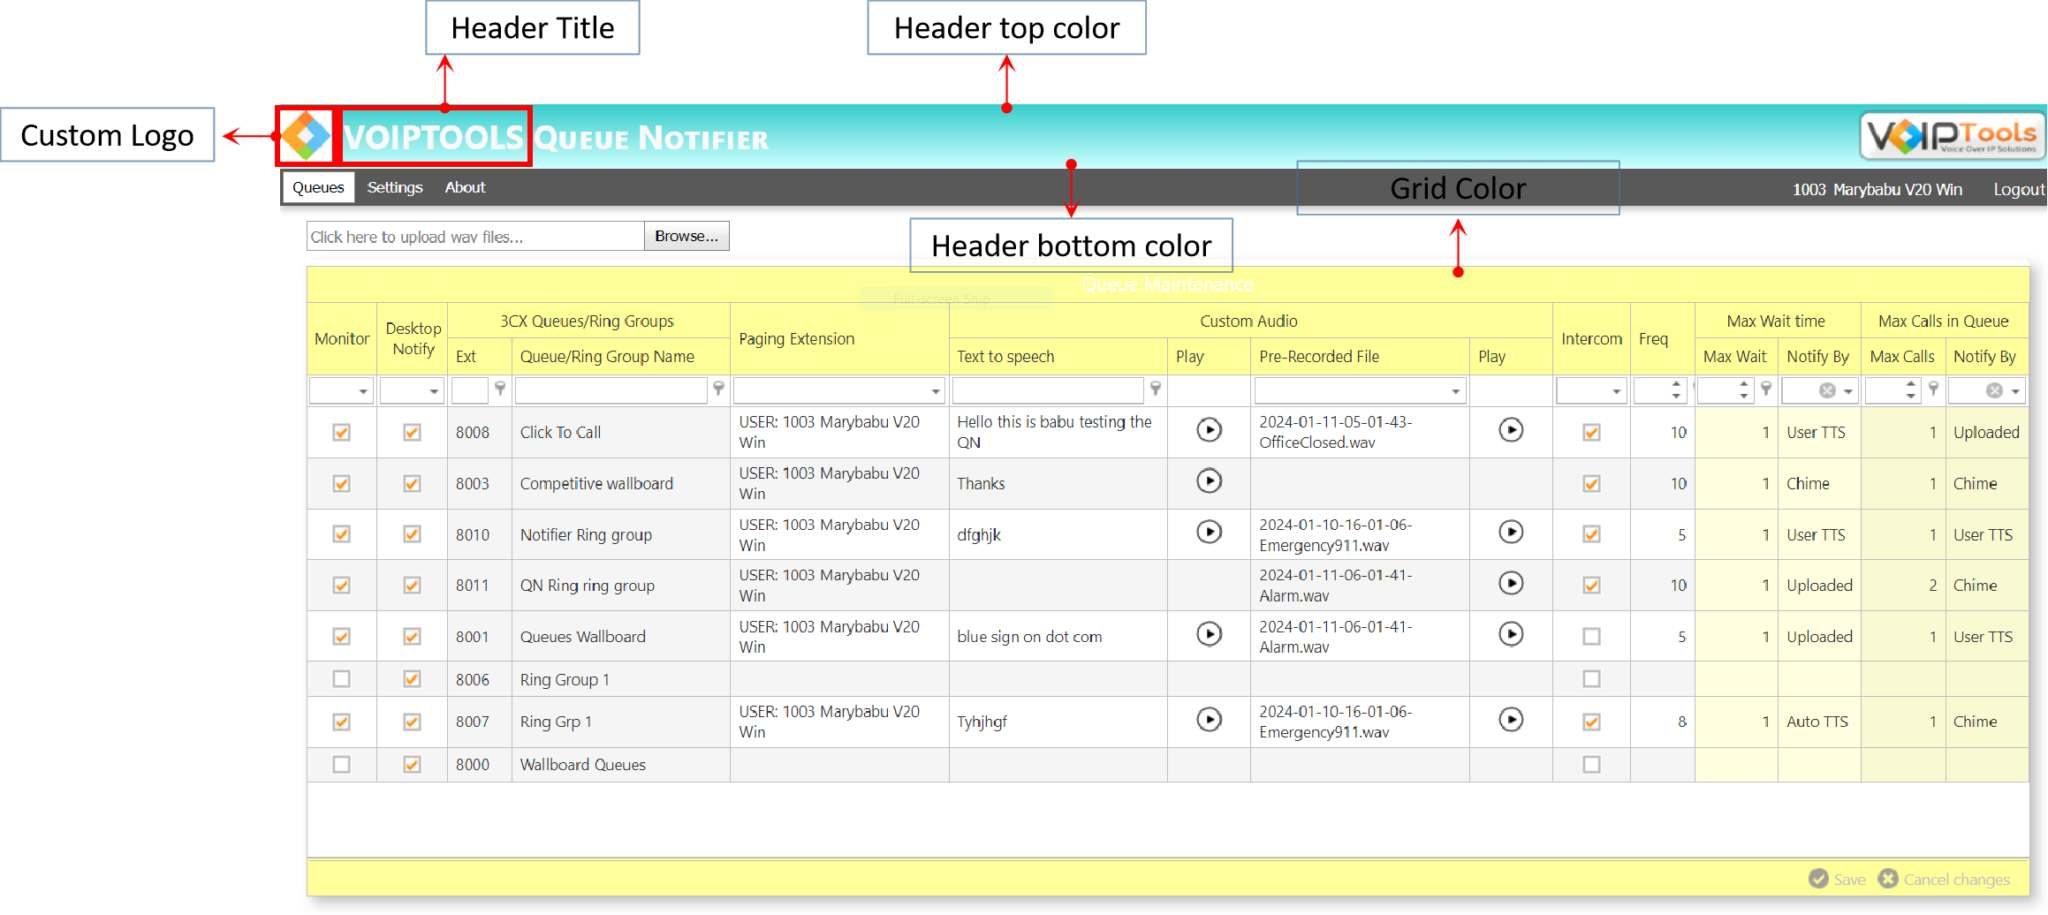The image size is (2048, 915).
Task: Uncheck Desktop Notify for Wallboard Queues
Action: 412,764
